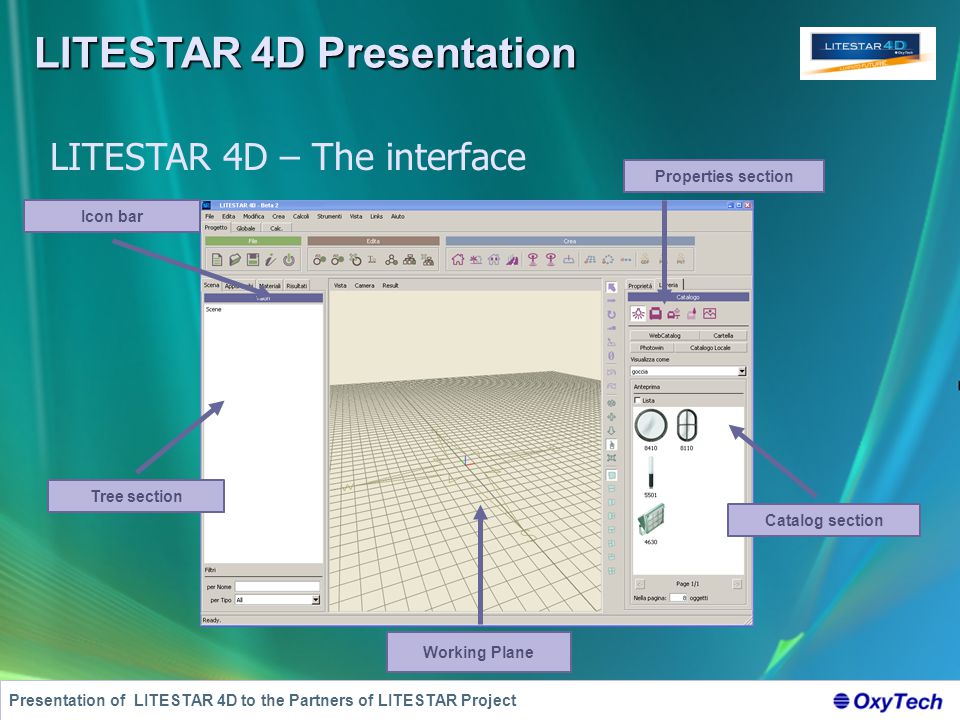Click the Catalogo Locale button
This screenshot has width=960, height=720.
pos(710,348)
